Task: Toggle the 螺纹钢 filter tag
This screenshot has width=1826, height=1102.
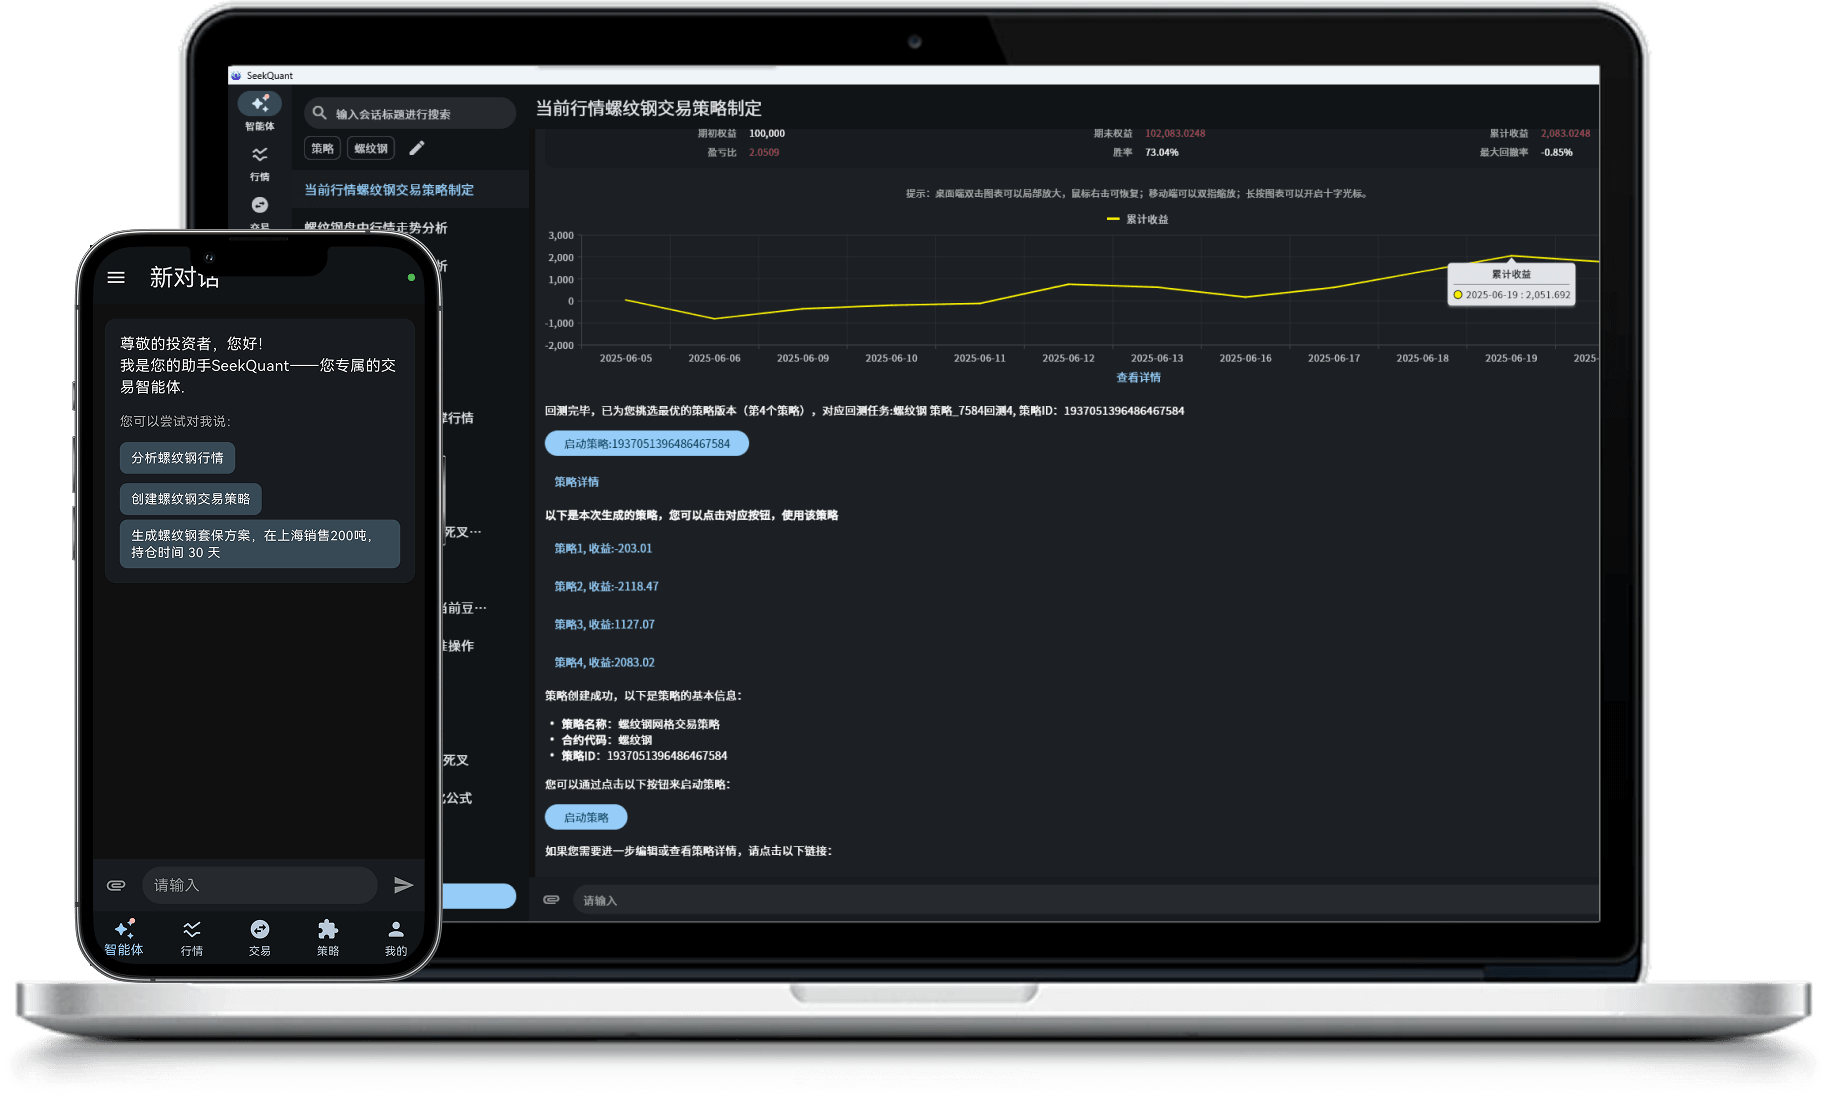Action: click(370, 148)
